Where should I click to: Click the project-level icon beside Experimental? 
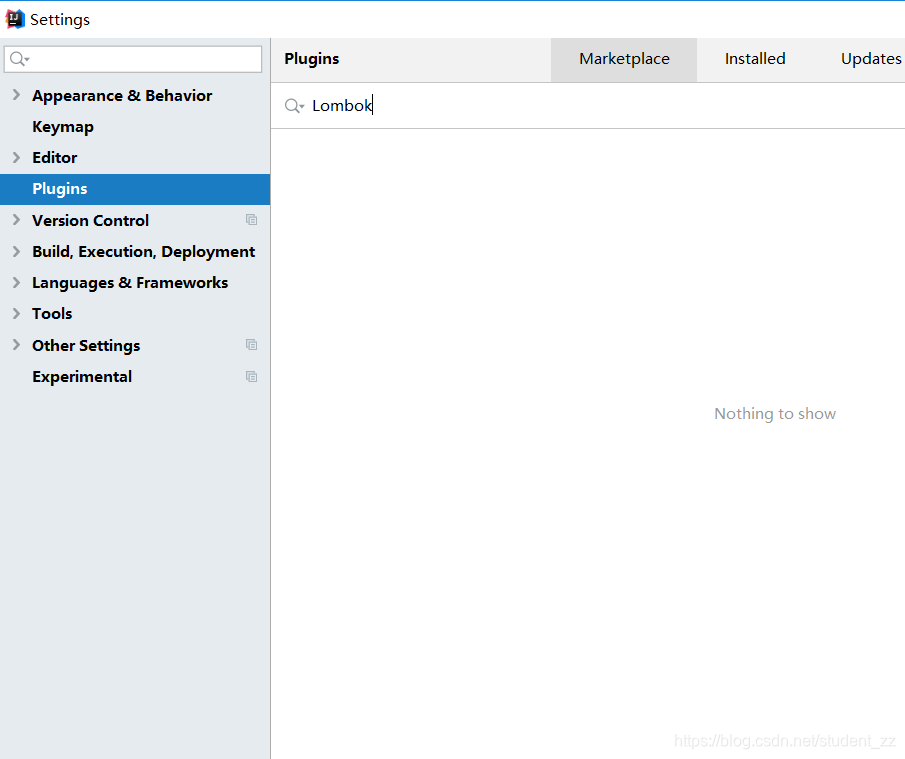(x=251, y=376)
